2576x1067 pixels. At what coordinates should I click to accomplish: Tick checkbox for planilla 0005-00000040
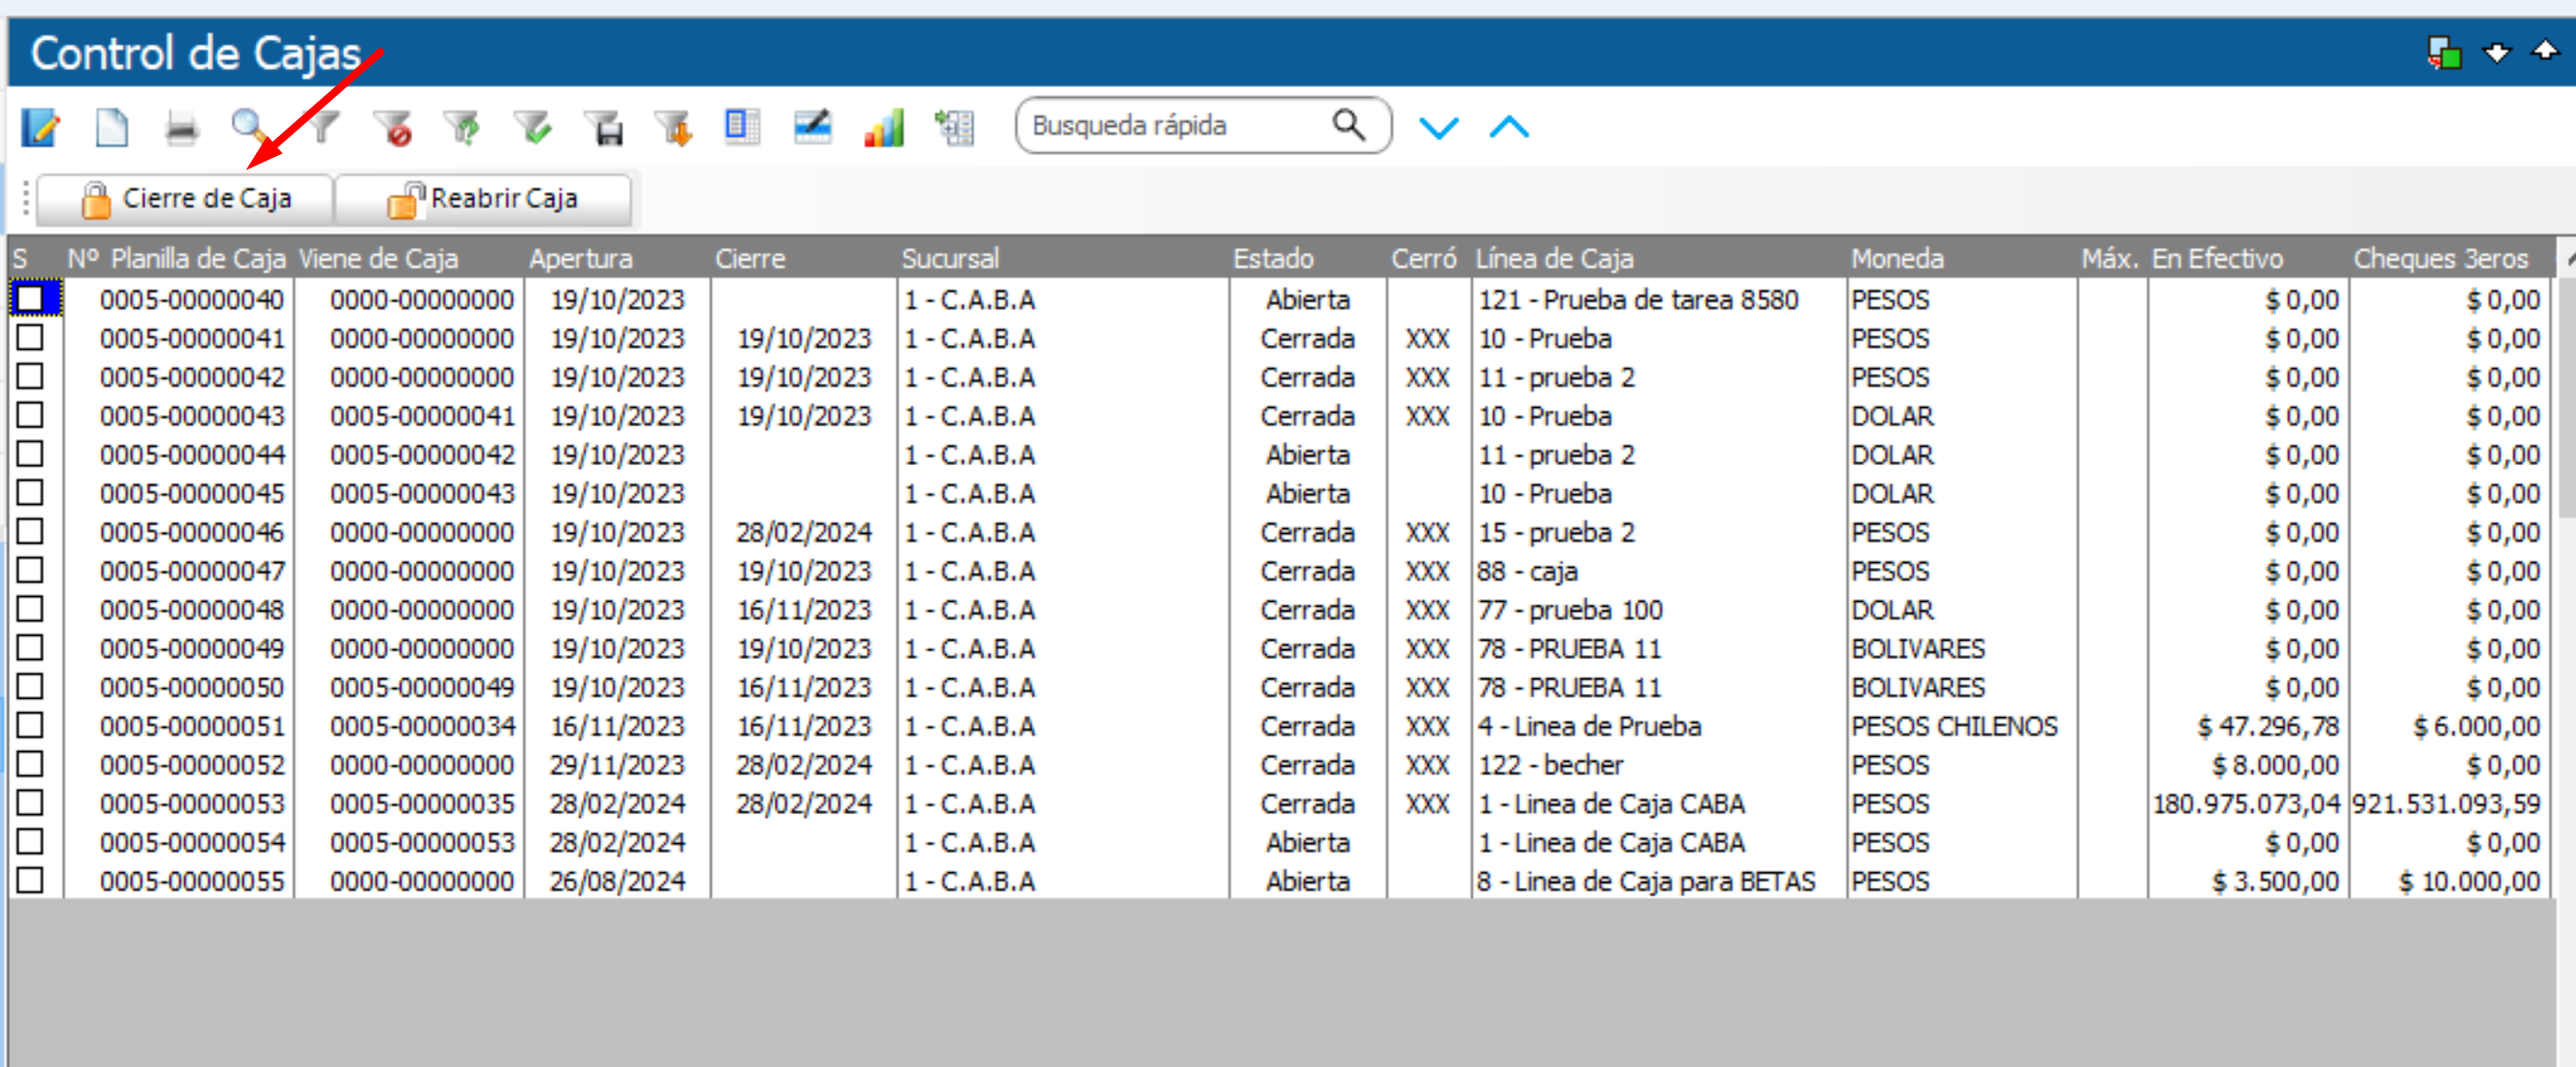point(30,299)
